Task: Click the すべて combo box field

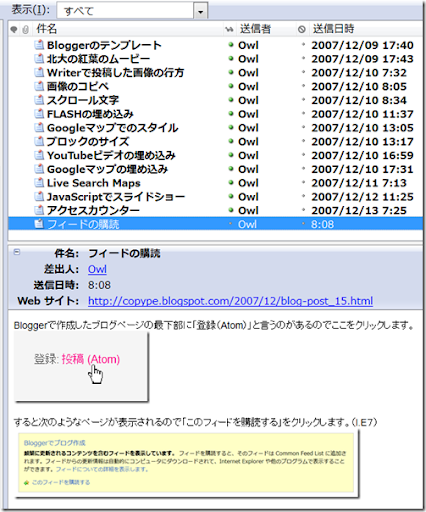Action: click(x=132, y=11)
